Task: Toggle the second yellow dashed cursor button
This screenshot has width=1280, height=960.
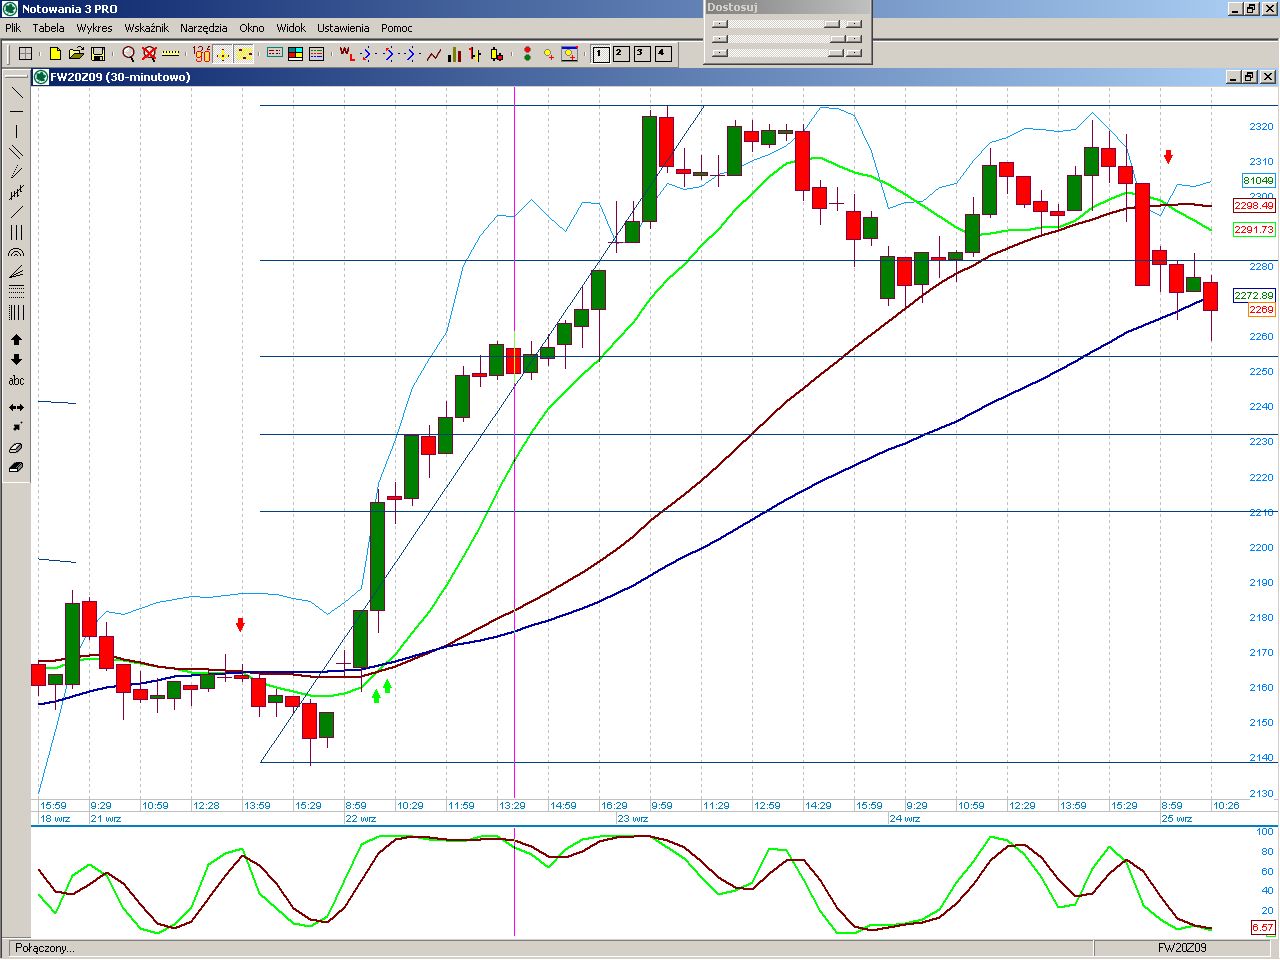Action: click(245, 54)
